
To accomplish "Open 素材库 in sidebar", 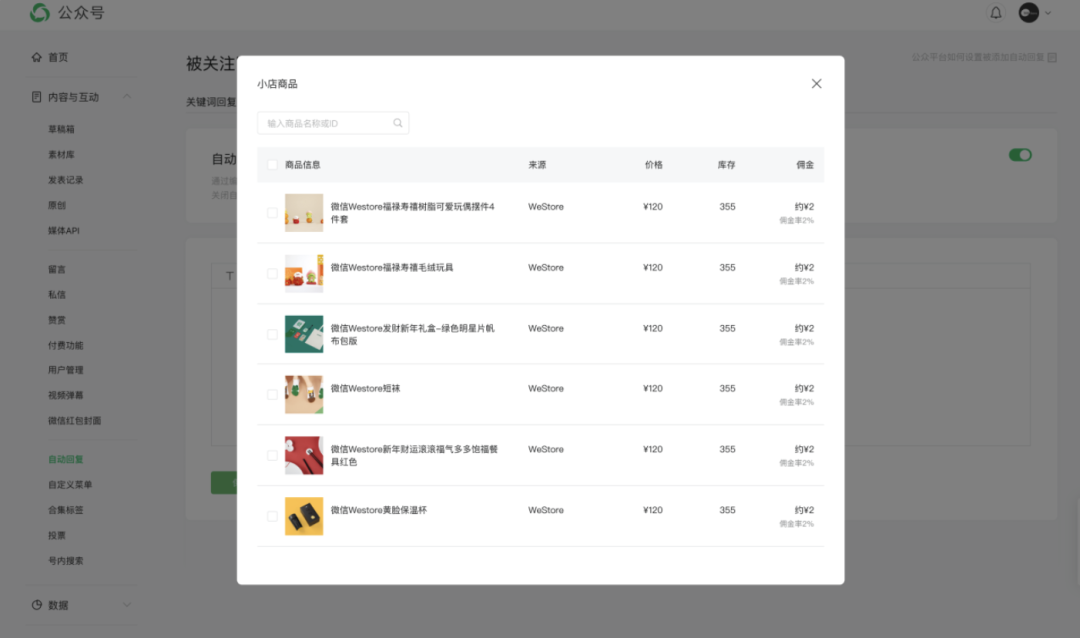I will click(x=61, y=154).
